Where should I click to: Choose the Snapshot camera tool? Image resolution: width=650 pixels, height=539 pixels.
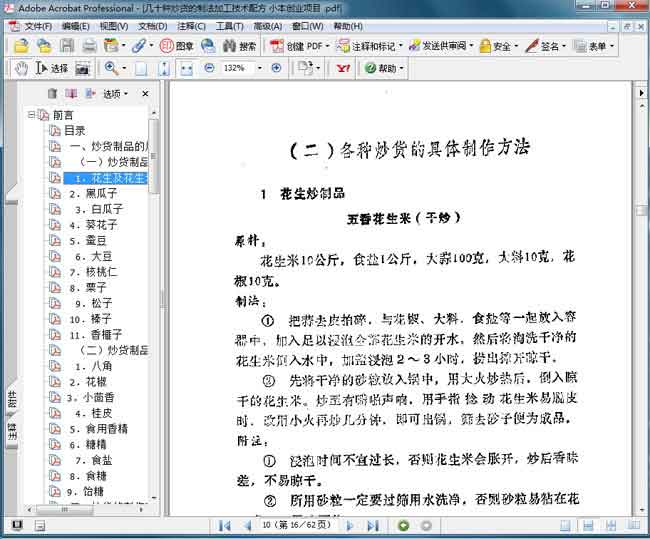pos(82,68)
